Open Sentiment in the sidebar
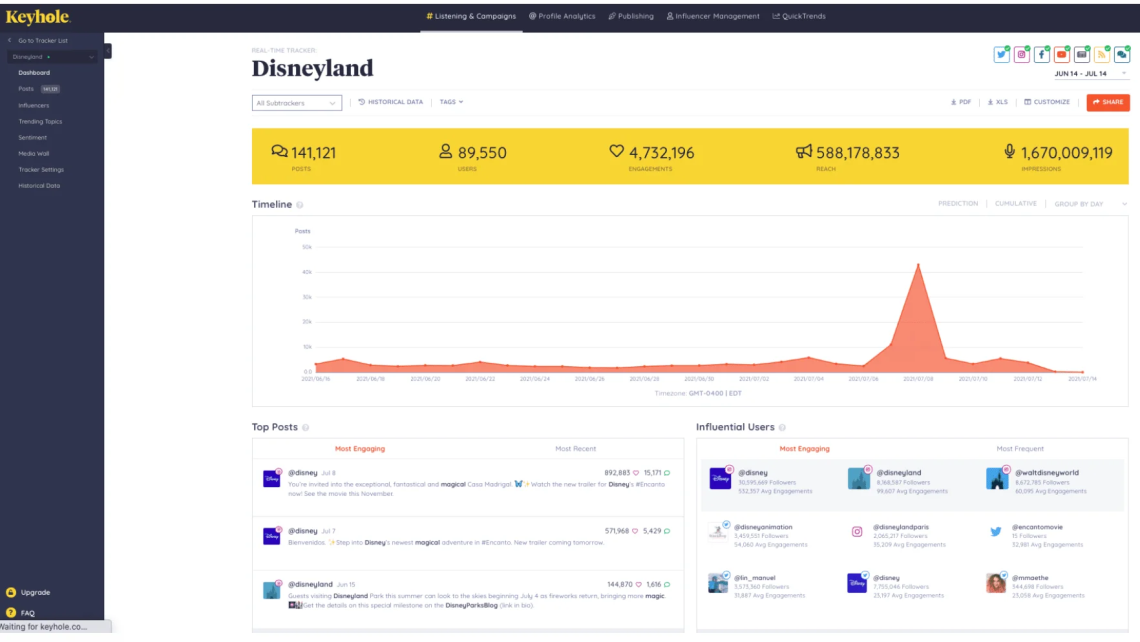 coord(33,138)
